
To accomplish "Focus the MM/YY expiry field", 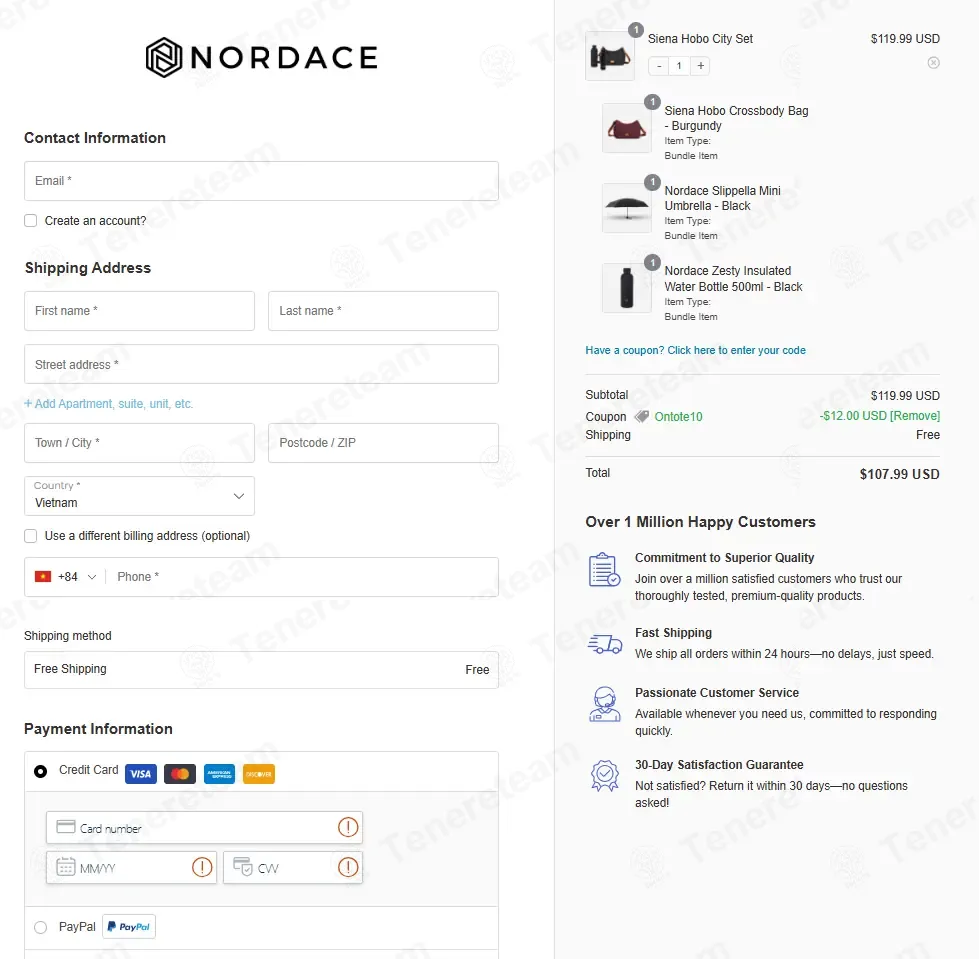I will [131, 867].
